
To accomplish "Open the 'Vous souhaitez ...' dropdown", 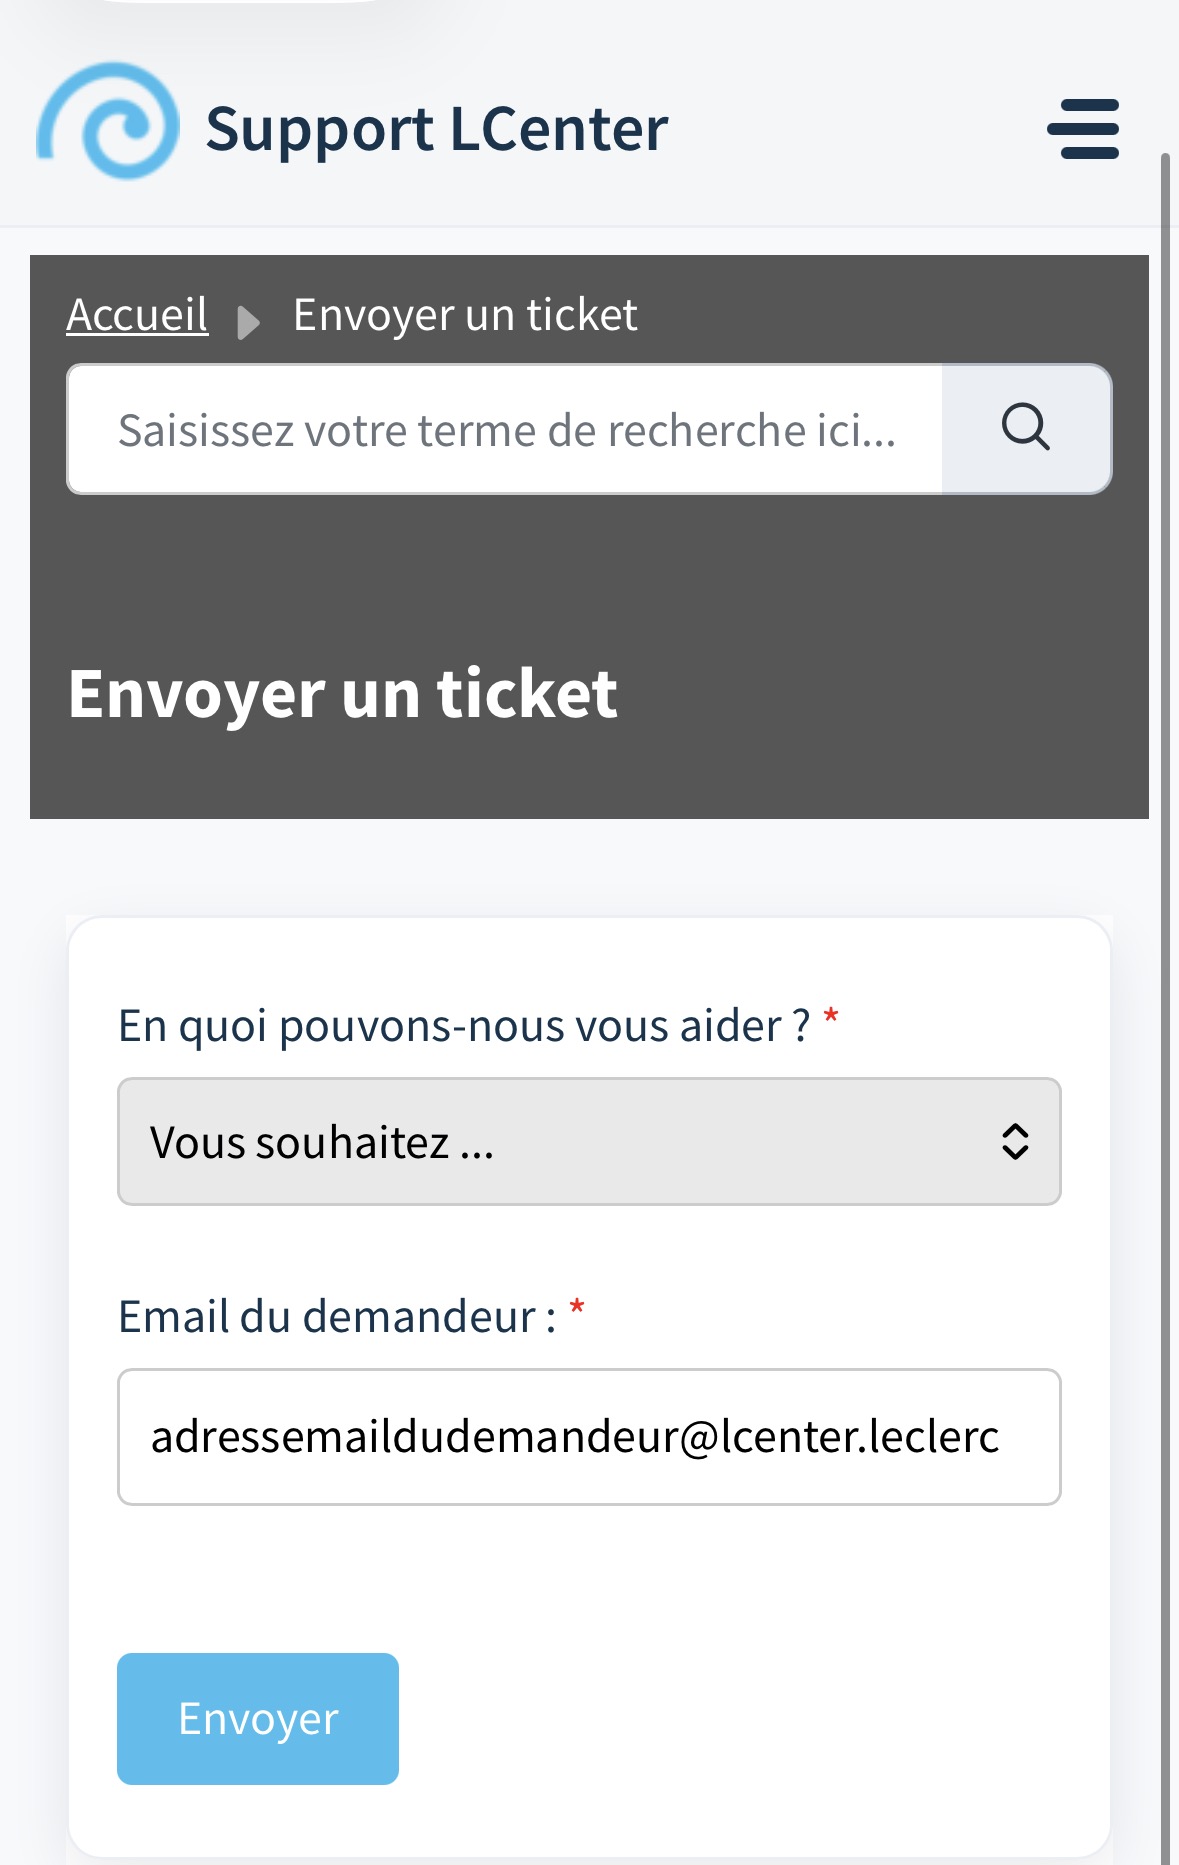I will pyautogui.click(x=589, y=1141).
